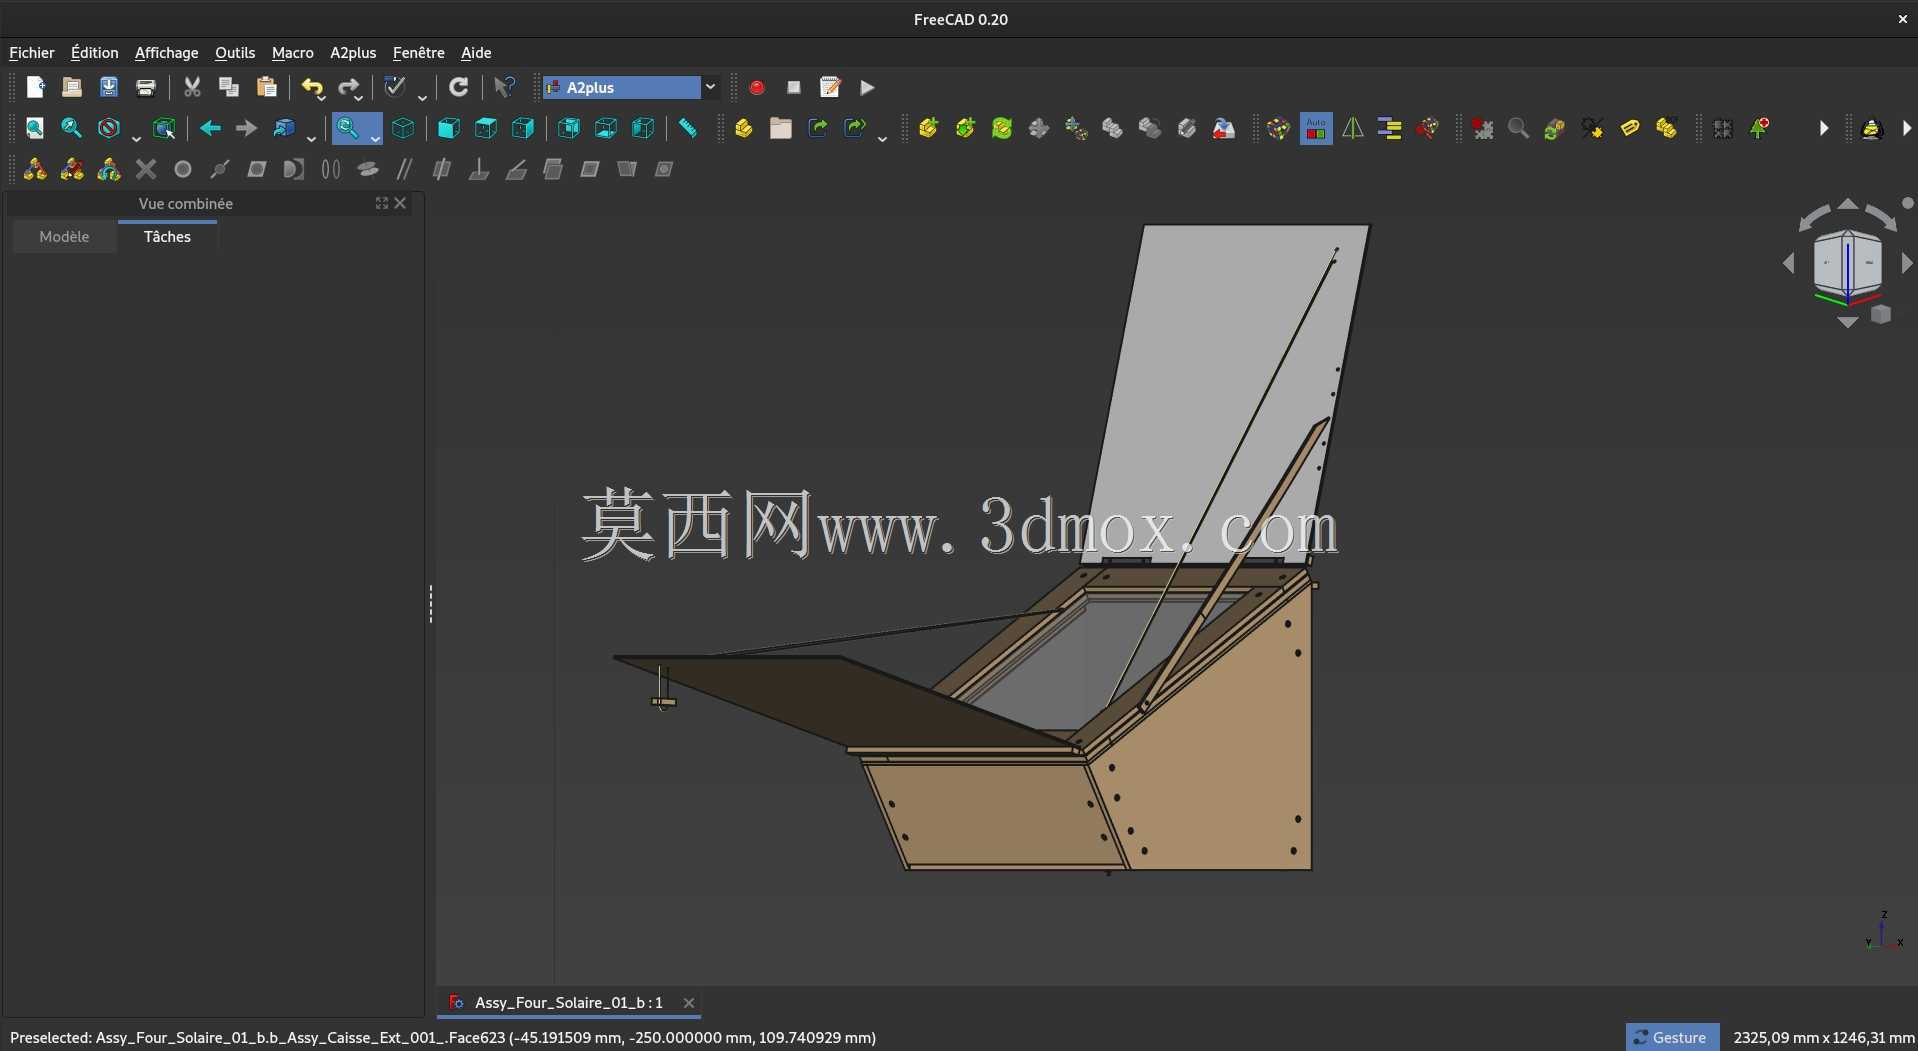Click the Gesture navigation style button
This screenshot has width=1918, height=1051.
(1672, 1038)
